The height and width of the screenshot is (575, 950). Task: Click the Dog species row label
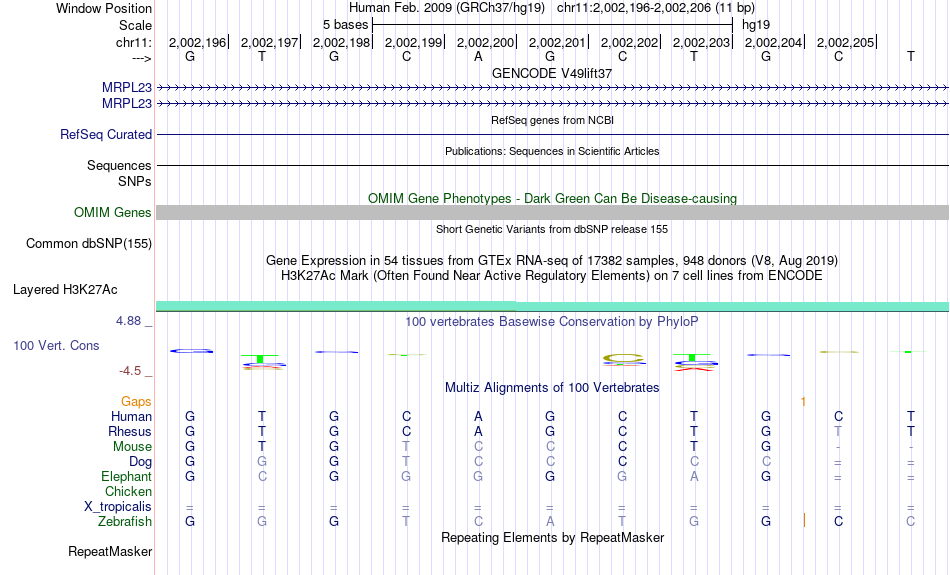tap(141, 462)
